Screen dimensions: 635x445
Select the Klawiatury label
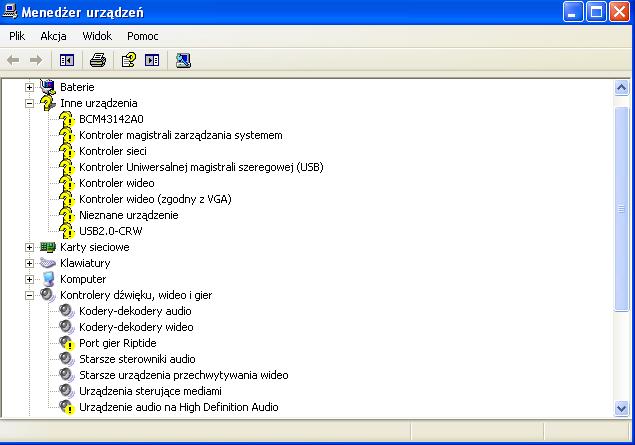[85, 263]
